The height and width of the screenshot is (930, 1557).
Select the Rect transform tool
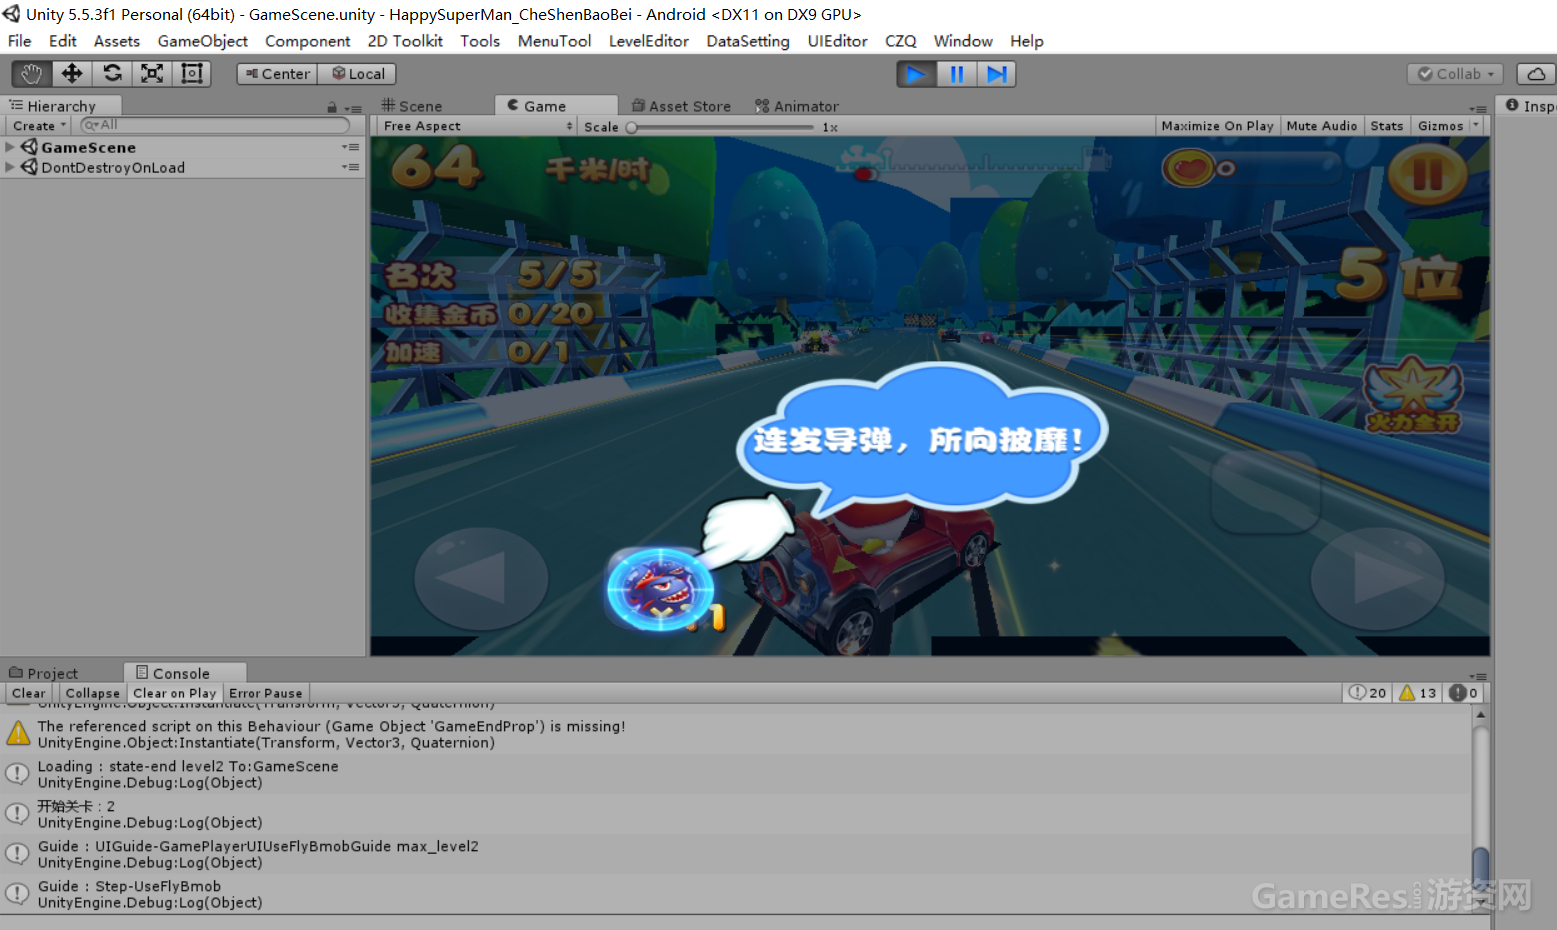tap(192, 74)
